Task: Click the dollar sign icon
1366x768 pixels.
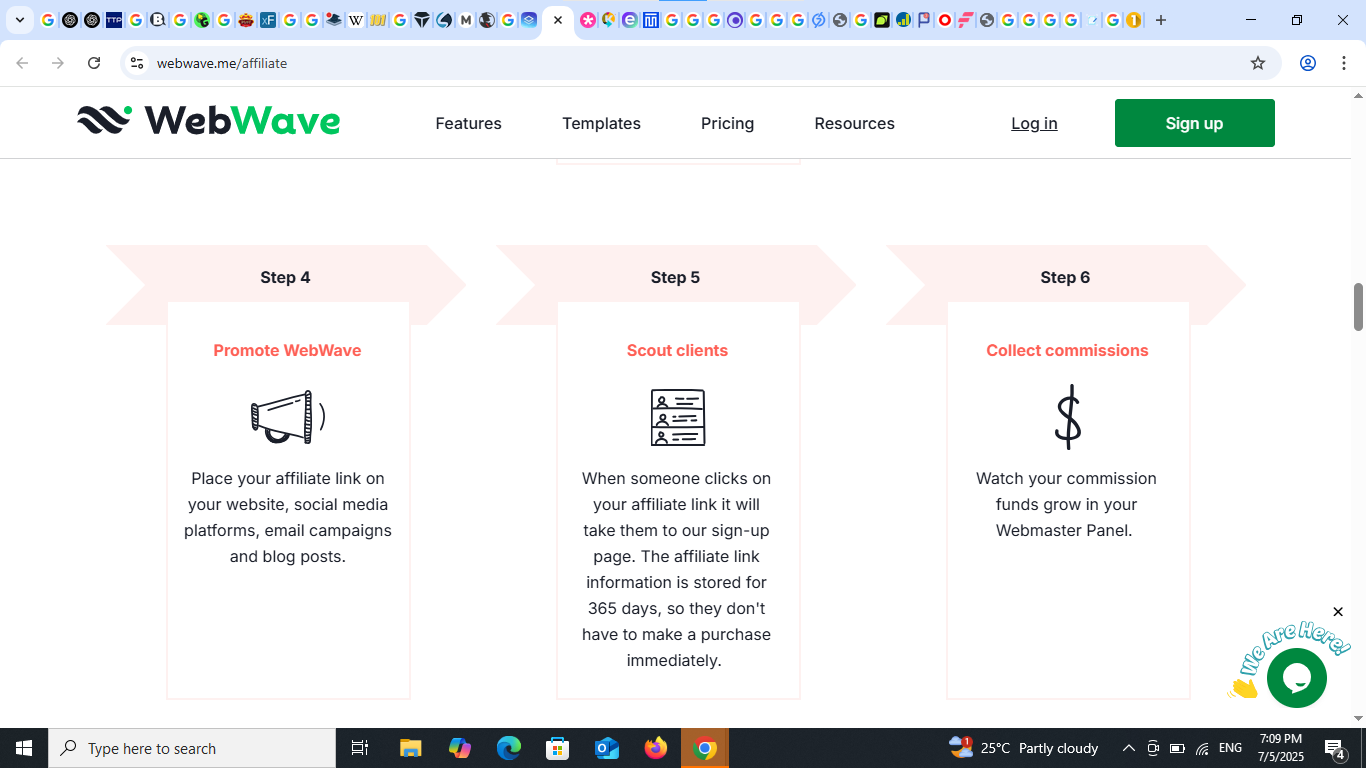Action: (x=1068, y=417)
